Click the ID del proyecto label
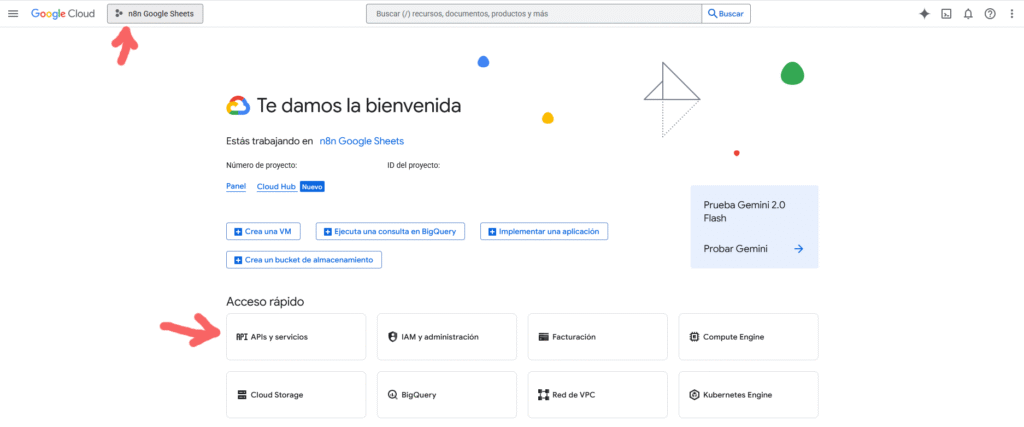The height and width of the screenshot is (427, 1024). tap(413, 165)
